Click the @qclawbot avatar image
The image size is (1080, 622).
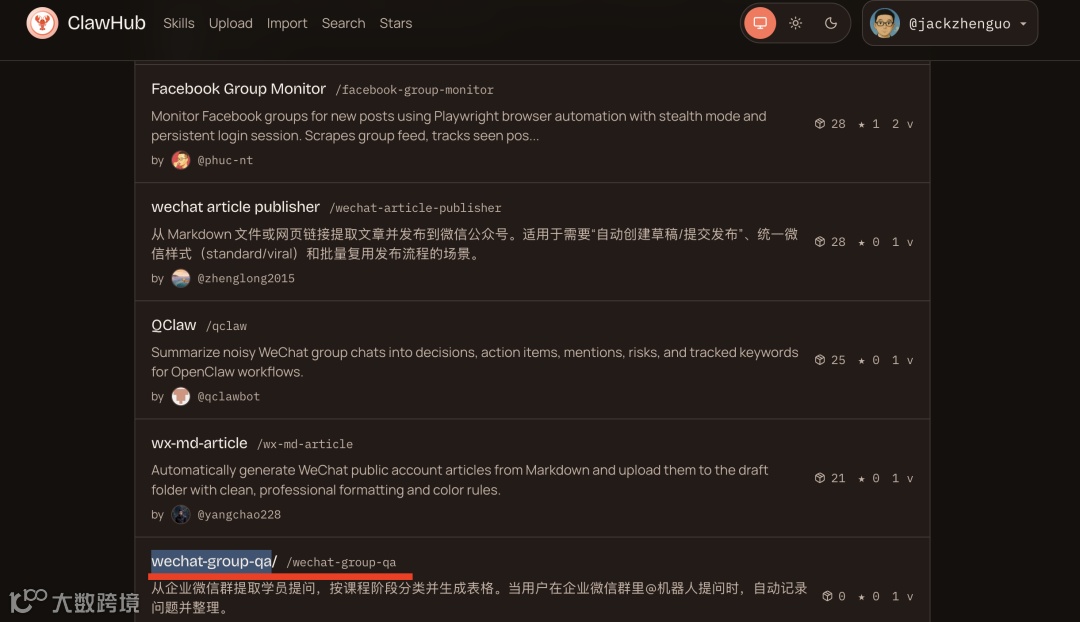pos(180,396)
